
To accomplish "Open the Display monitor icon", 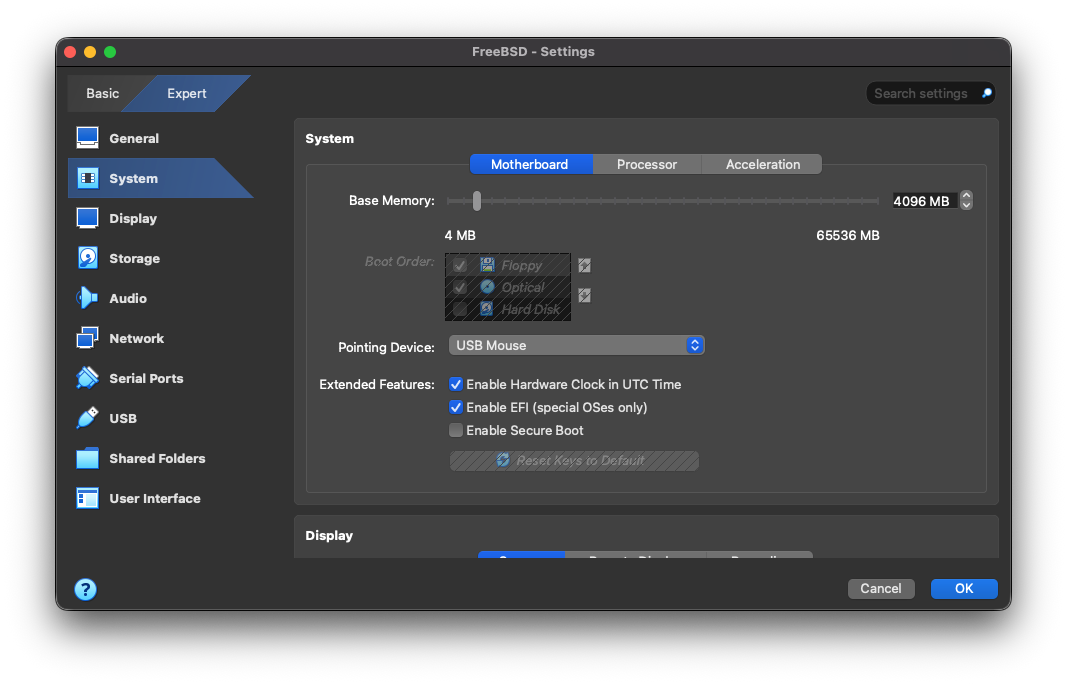I will click(x=87, y=218).
